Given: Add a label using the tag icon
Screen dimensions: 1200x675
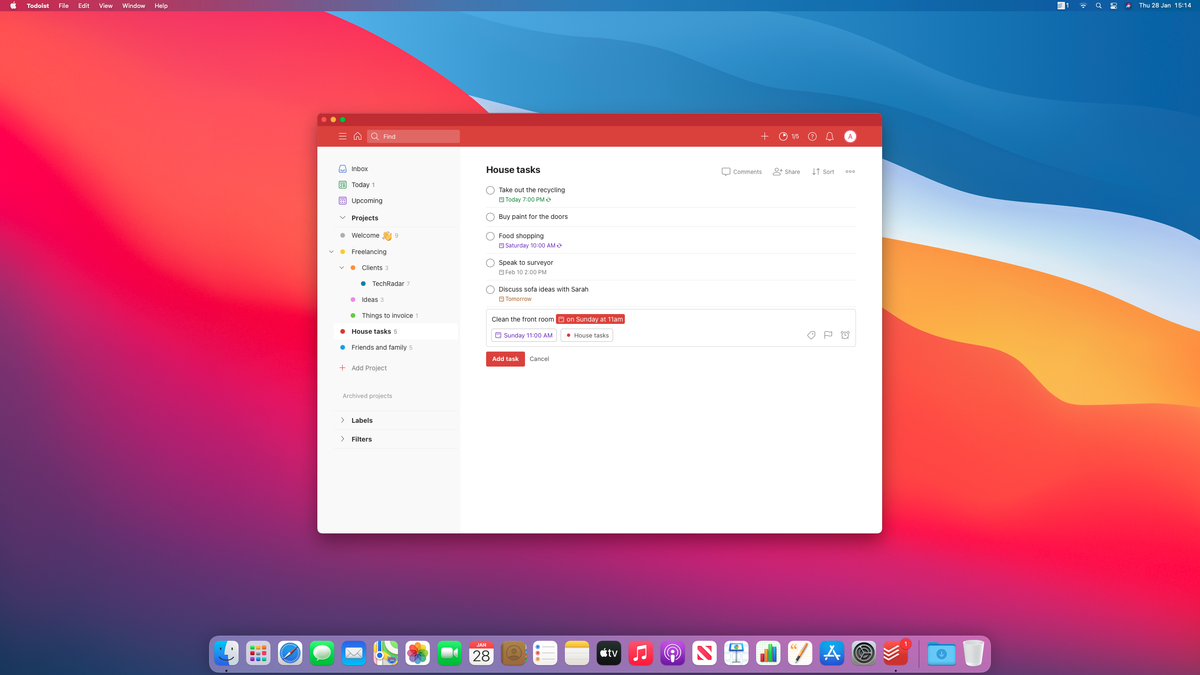Looking at the screenshot, I should coord(811,335).
